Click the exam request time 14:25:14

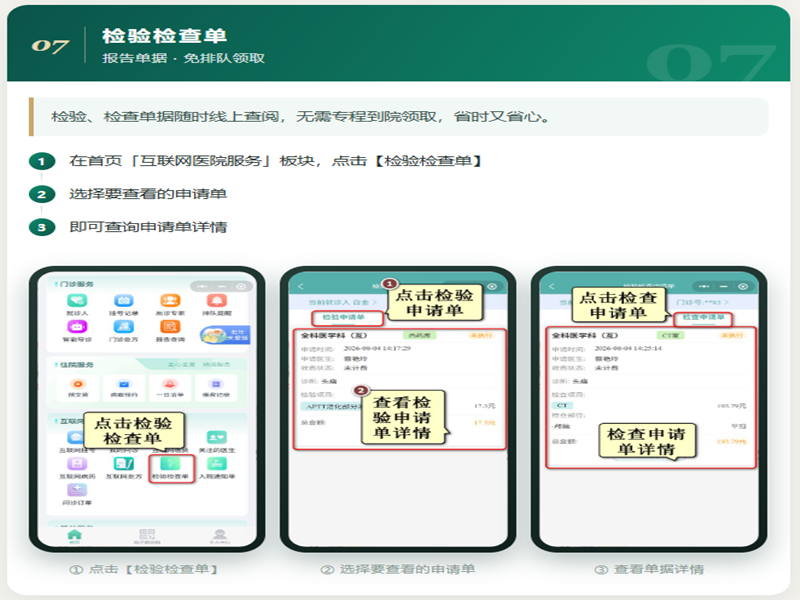628,348
